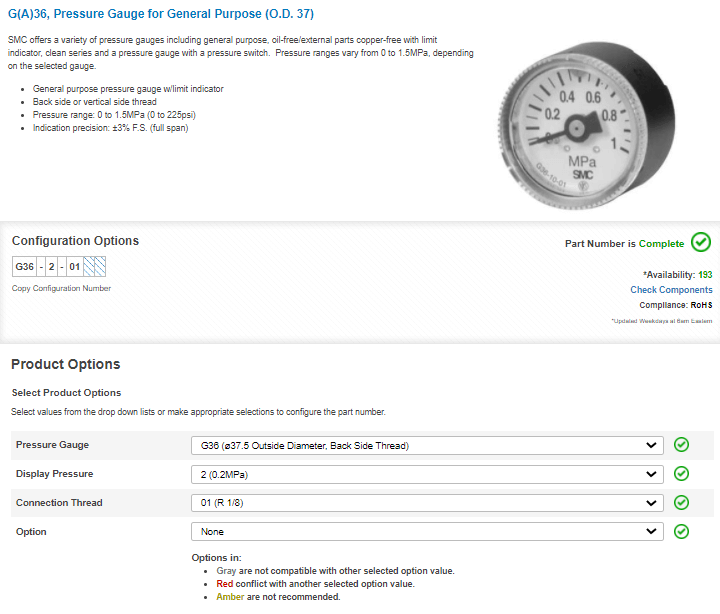Click the last hatched empty configuration box
Viewport: 720px width, 614px height.
pyautogui.click(x=100, y=267)
